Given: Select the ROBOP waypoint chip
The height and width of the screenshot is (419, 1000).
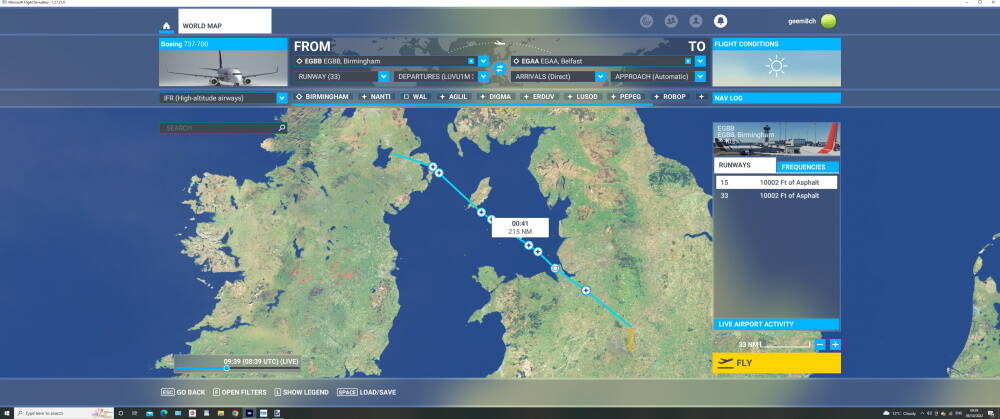Looking at the screenshot, I should (x=669, y=96).
